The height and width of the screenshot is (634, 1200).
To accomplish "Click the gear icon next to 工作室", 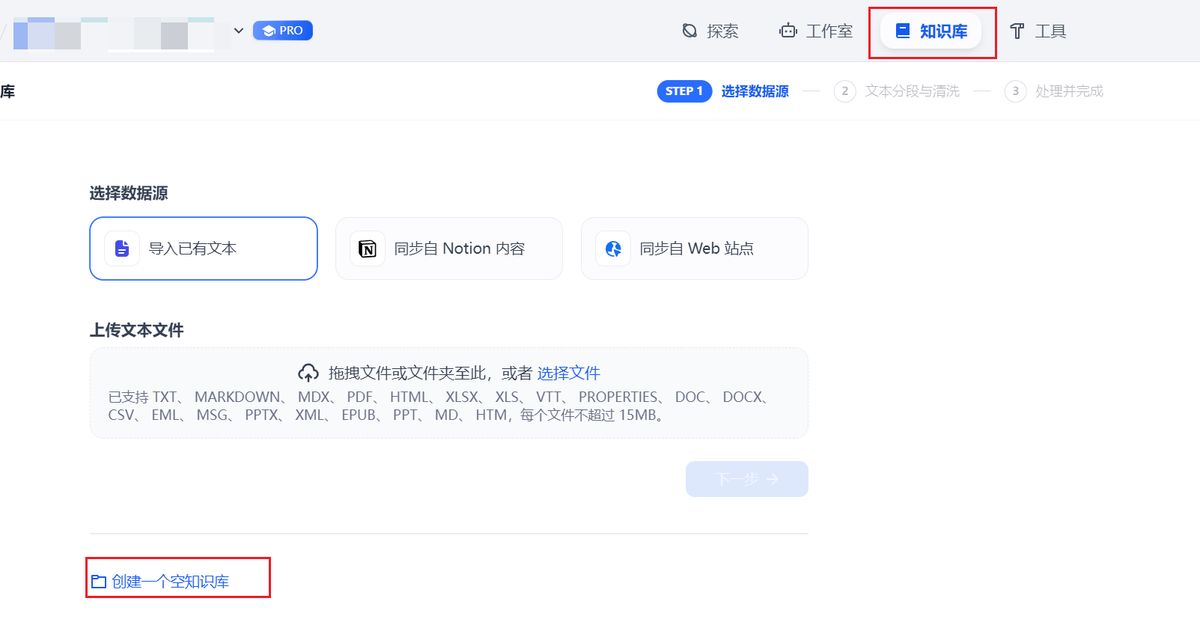I will 786,30.
